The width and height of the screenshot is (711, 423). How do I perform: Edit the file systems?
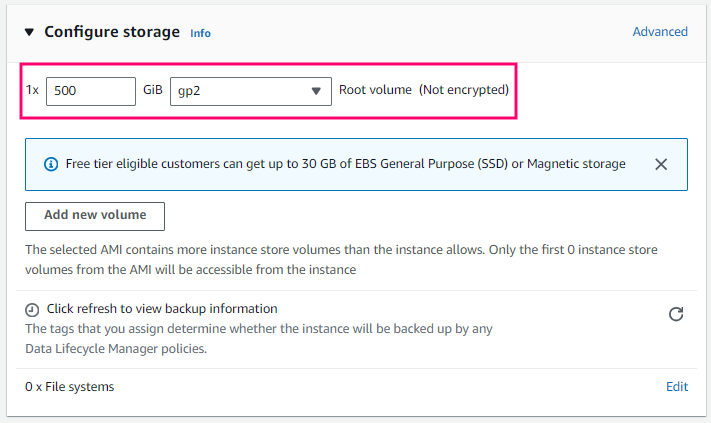pos(677,387)
